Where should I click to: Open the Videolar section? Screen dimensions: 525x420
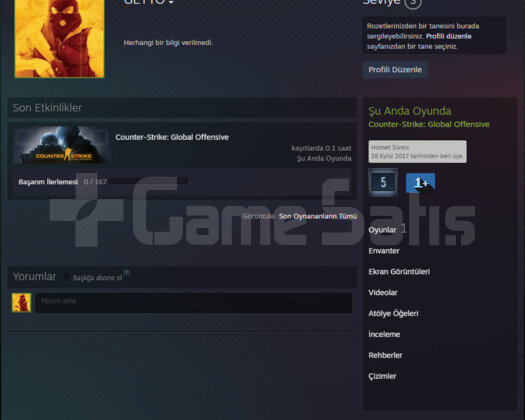(x=383, y=292)
